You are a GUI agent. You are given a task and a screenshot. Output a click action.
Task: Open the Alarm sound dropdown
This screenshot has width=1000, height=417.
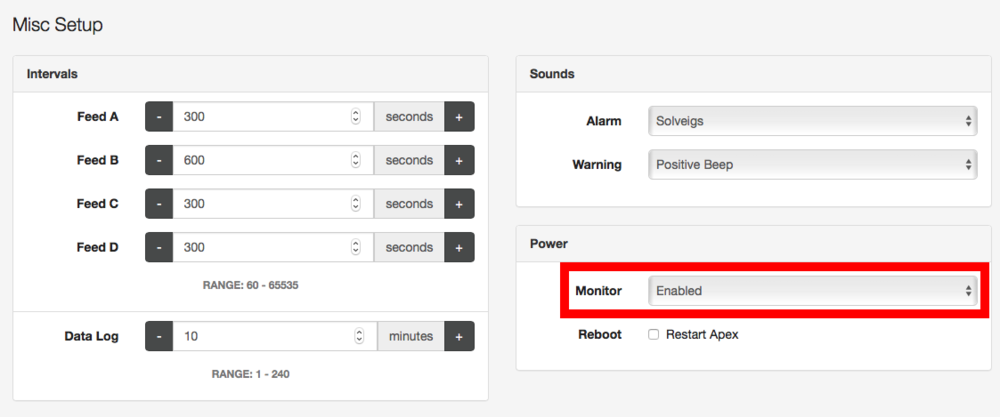[x=812, y=121]
